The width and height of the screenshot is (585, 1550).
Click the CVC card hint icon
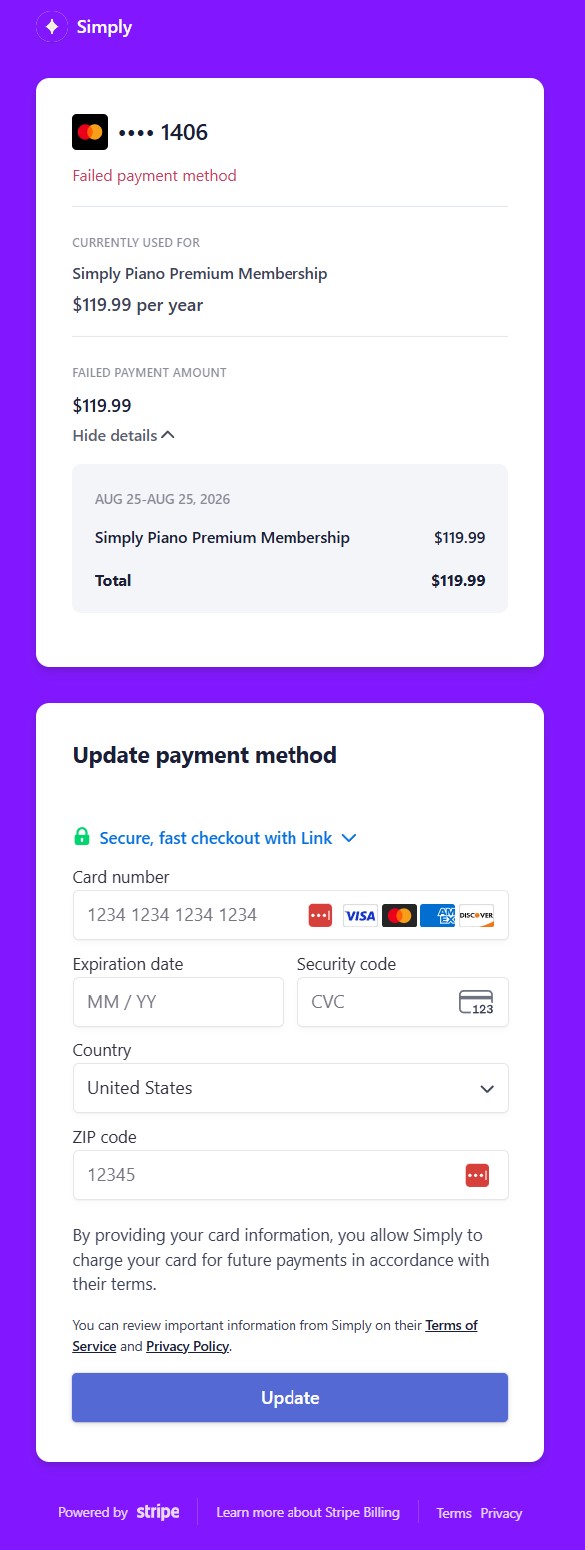[476, 1002]
